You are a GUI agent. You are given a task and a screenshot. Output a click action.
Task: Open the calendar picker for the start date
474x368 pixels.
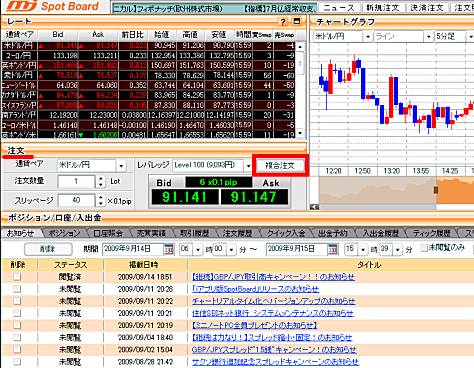169,249
